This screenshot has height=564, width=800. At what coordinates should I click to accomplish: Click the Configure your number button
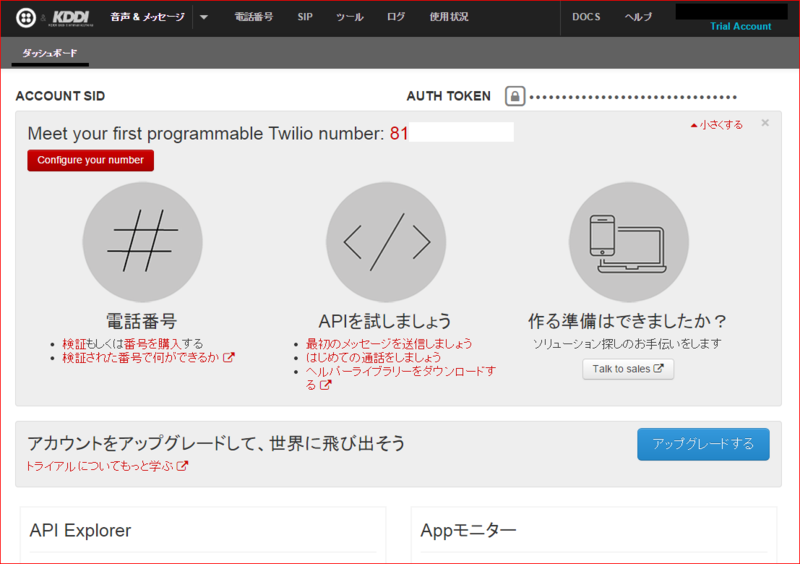(x=90, y=160)
